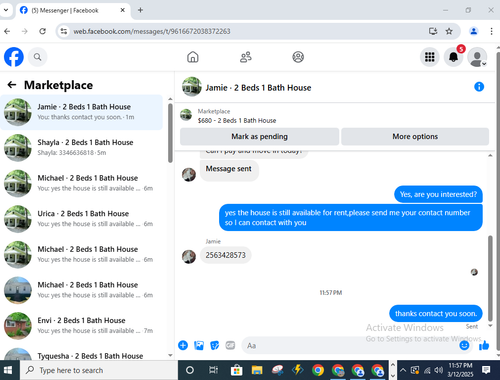Open the Chrome profile icon
The width and height of the screenshot is (500, 380).
(x=473, y=31)
